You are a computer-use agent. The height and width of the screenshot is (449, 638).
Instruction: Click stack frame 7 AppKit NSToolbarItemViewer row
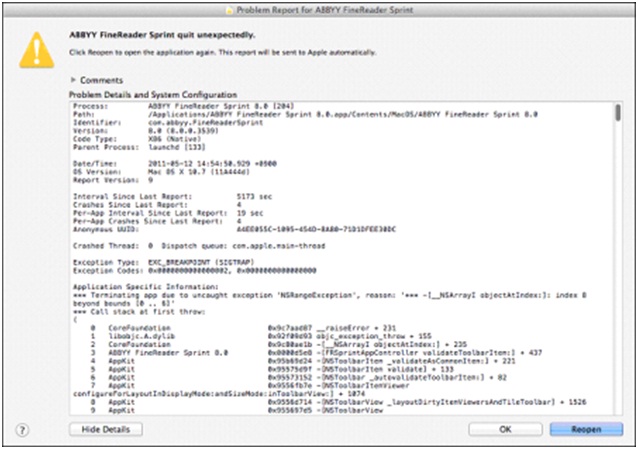tap(249, 385)
